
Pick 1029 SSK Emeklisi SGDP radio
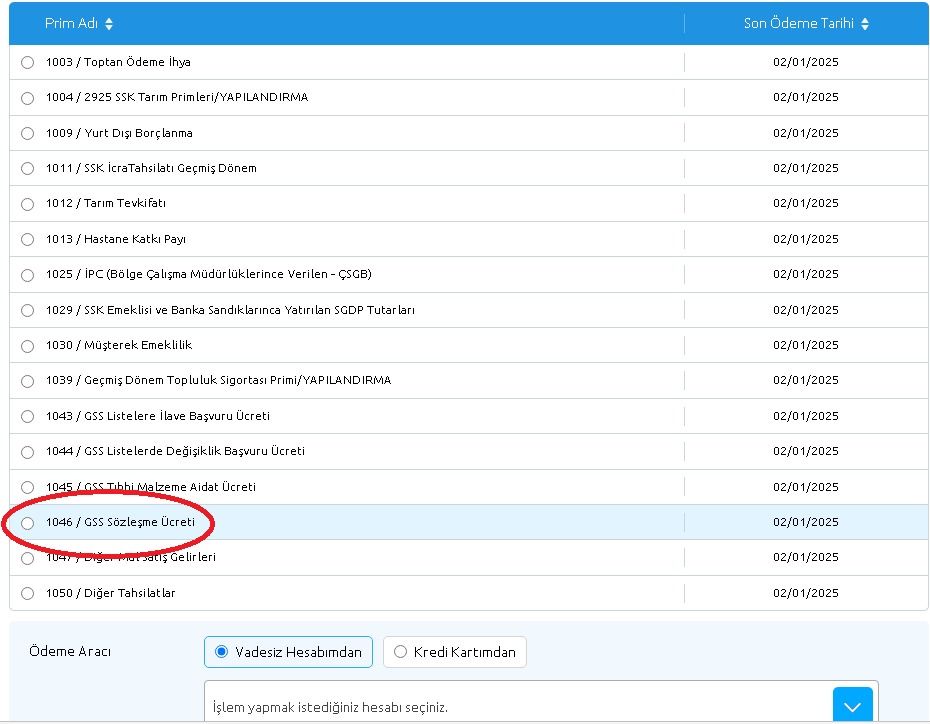[28, 311]
